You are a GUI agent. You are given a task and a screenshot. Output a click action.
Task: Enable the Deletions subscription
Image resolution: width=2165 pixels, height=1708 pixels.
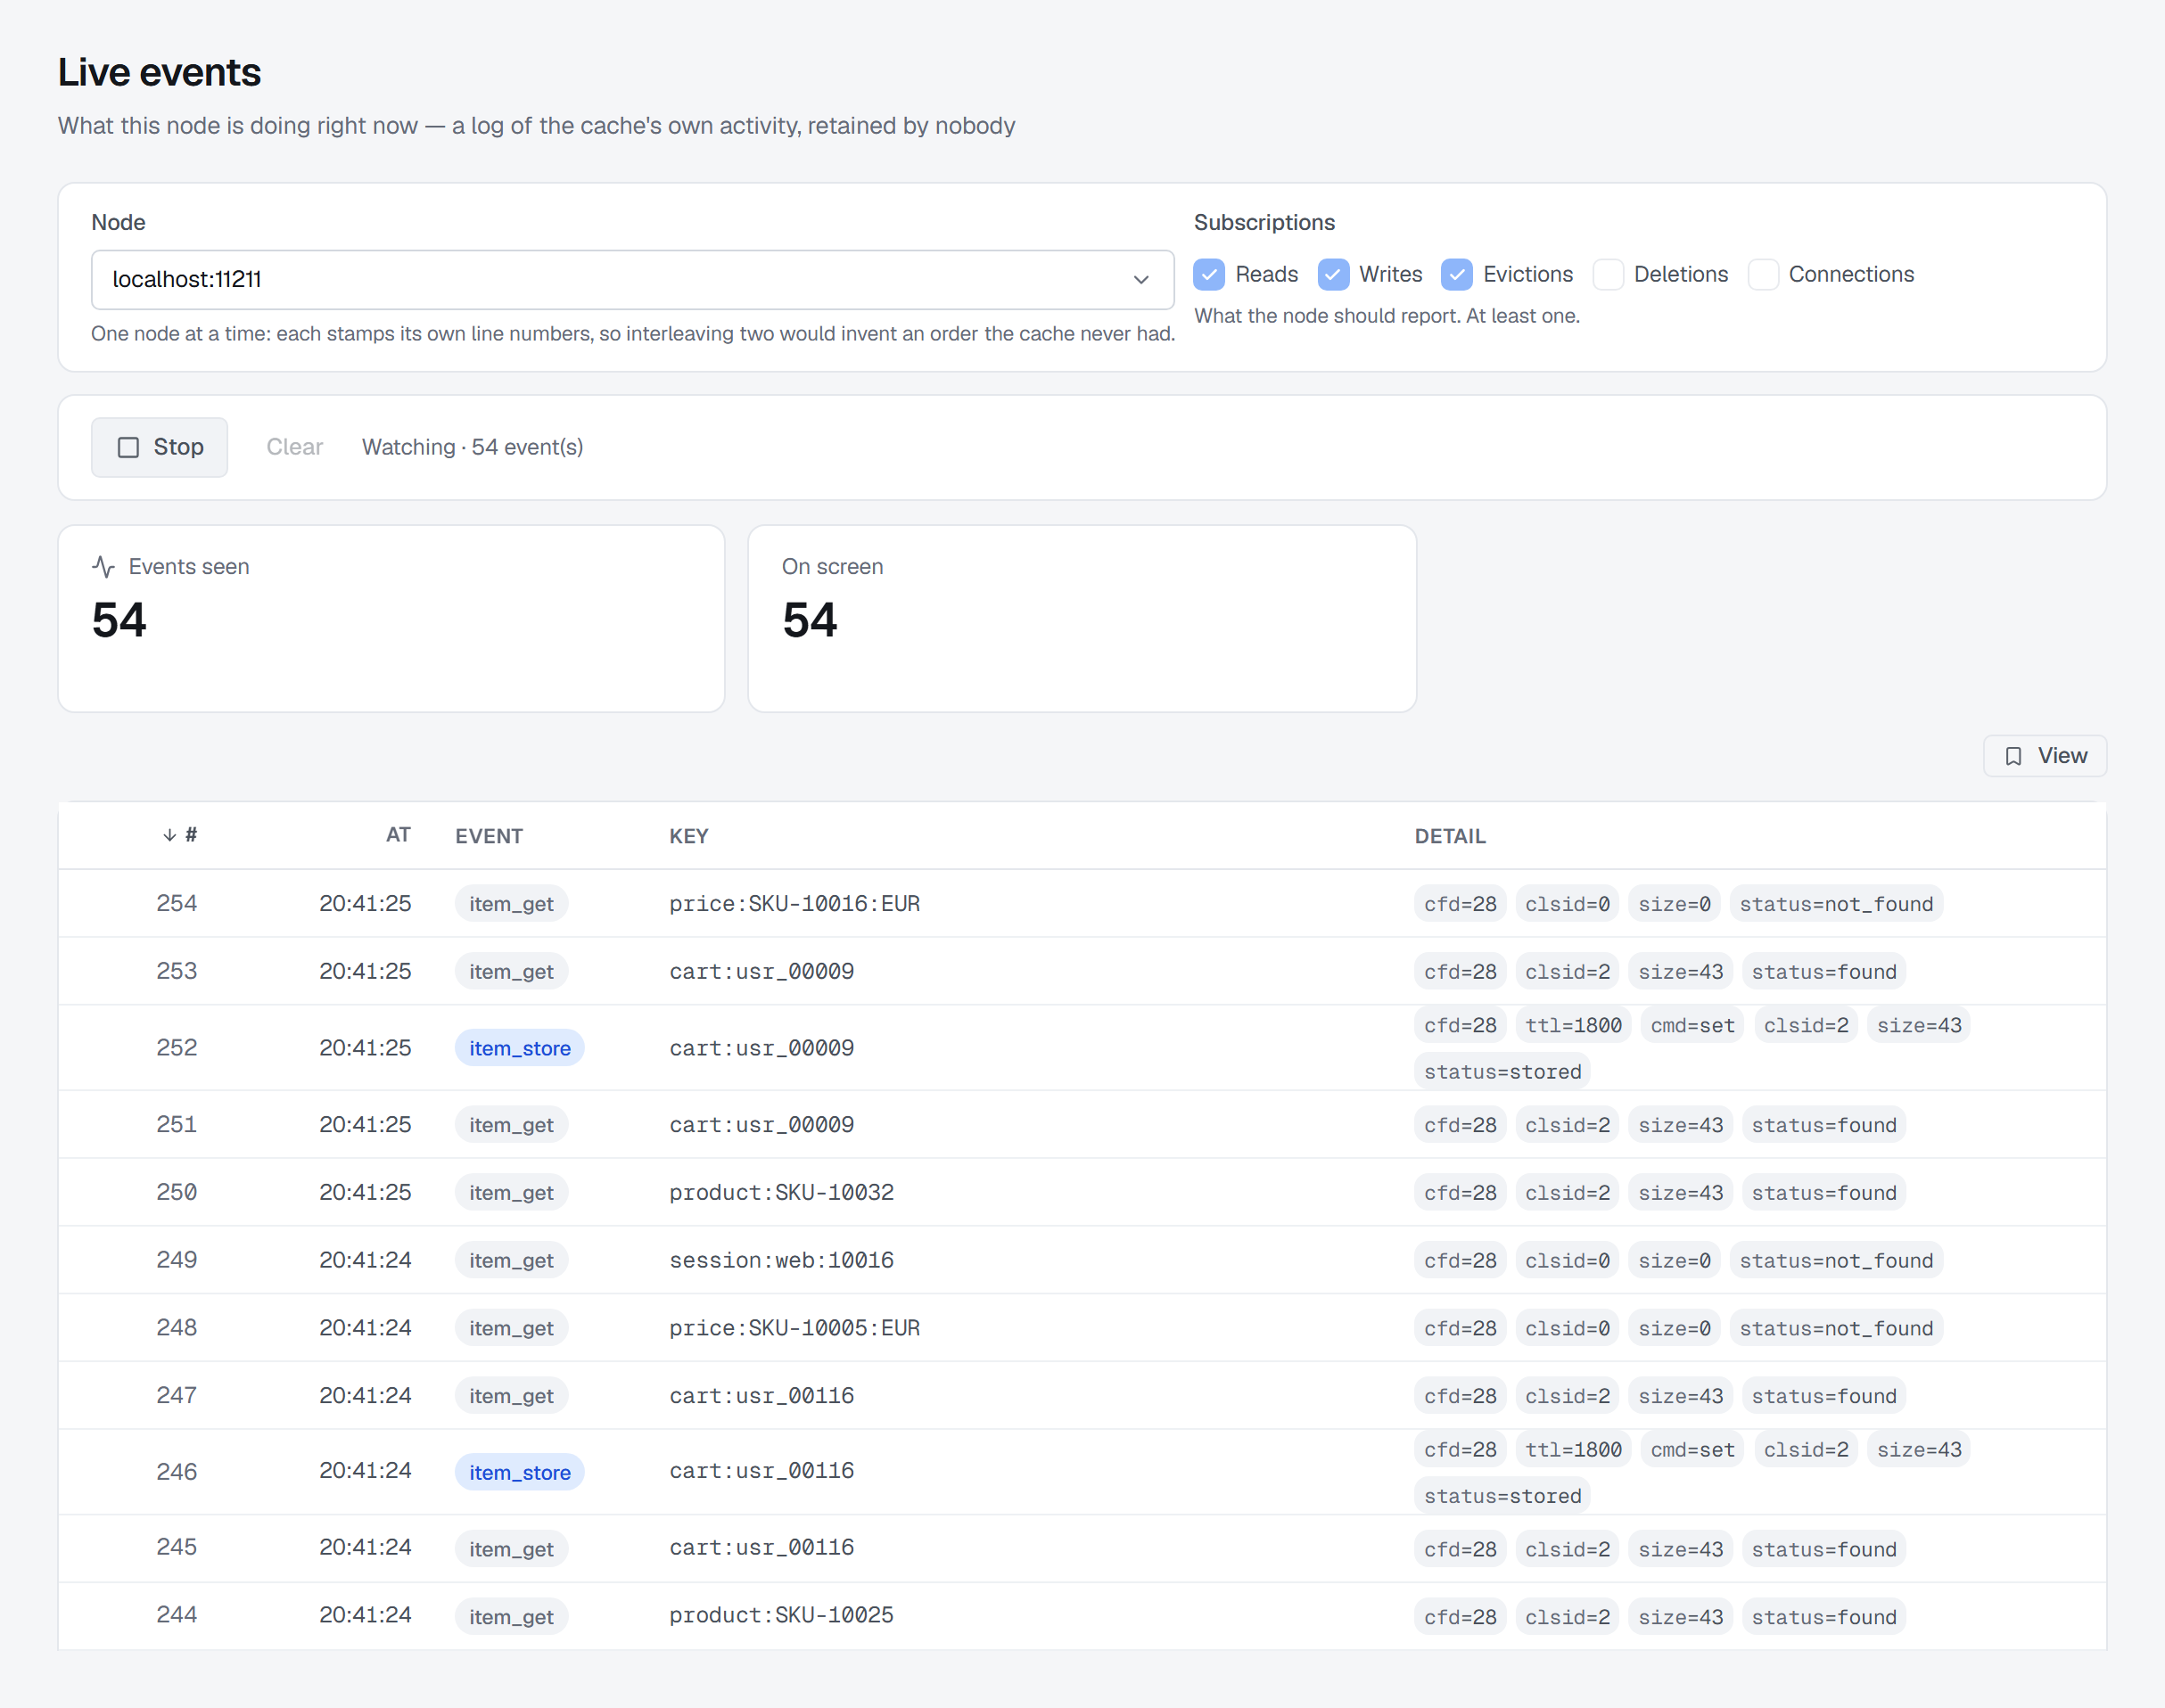pyautogui.click(x=1608, y=274)
